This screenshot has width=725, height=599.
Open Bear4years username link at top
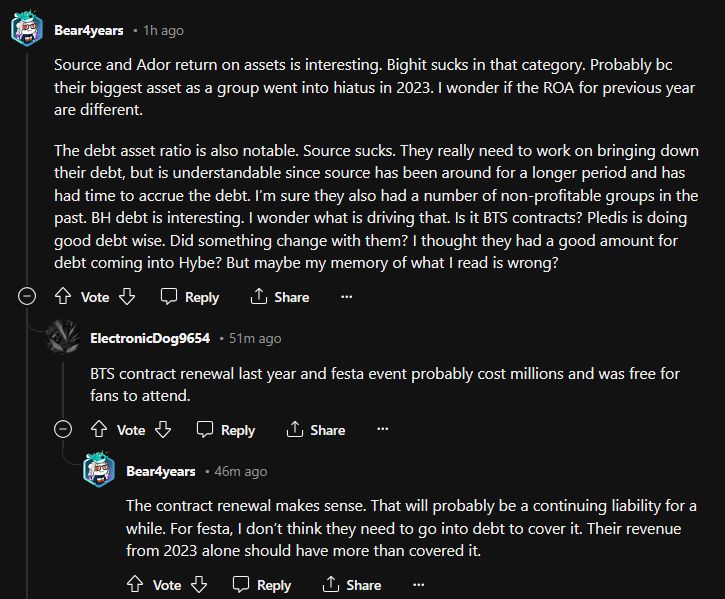point(89,31)
